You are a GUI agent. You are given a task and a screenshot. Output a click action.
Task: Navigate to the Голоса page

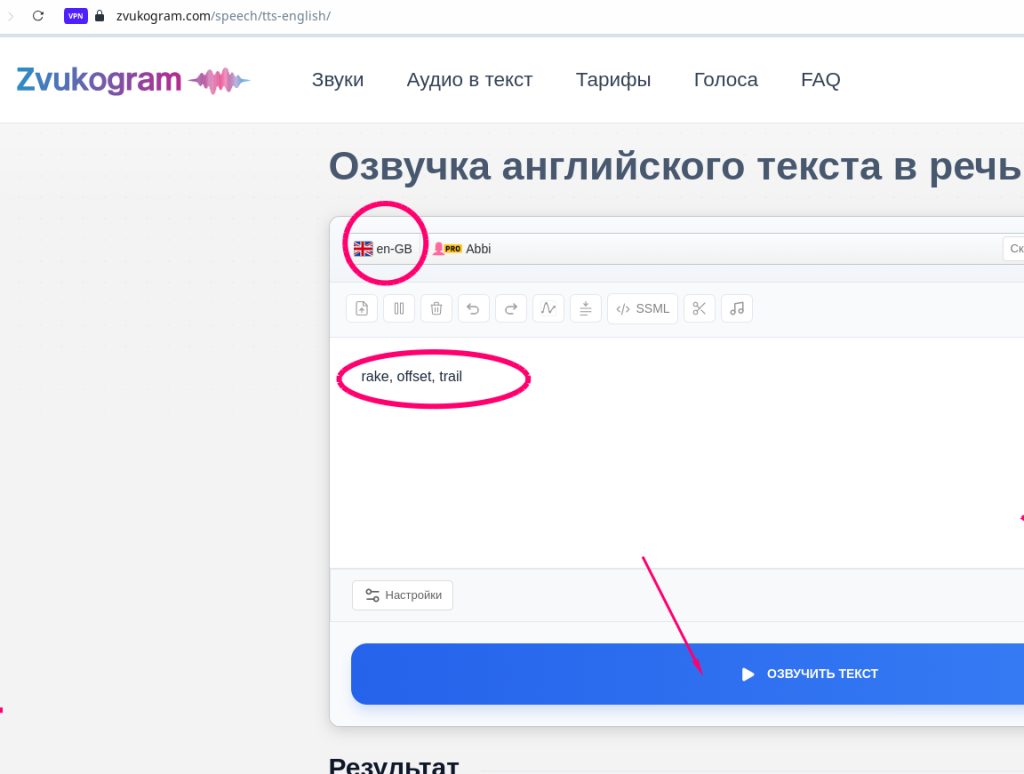(x=725, y=80)
